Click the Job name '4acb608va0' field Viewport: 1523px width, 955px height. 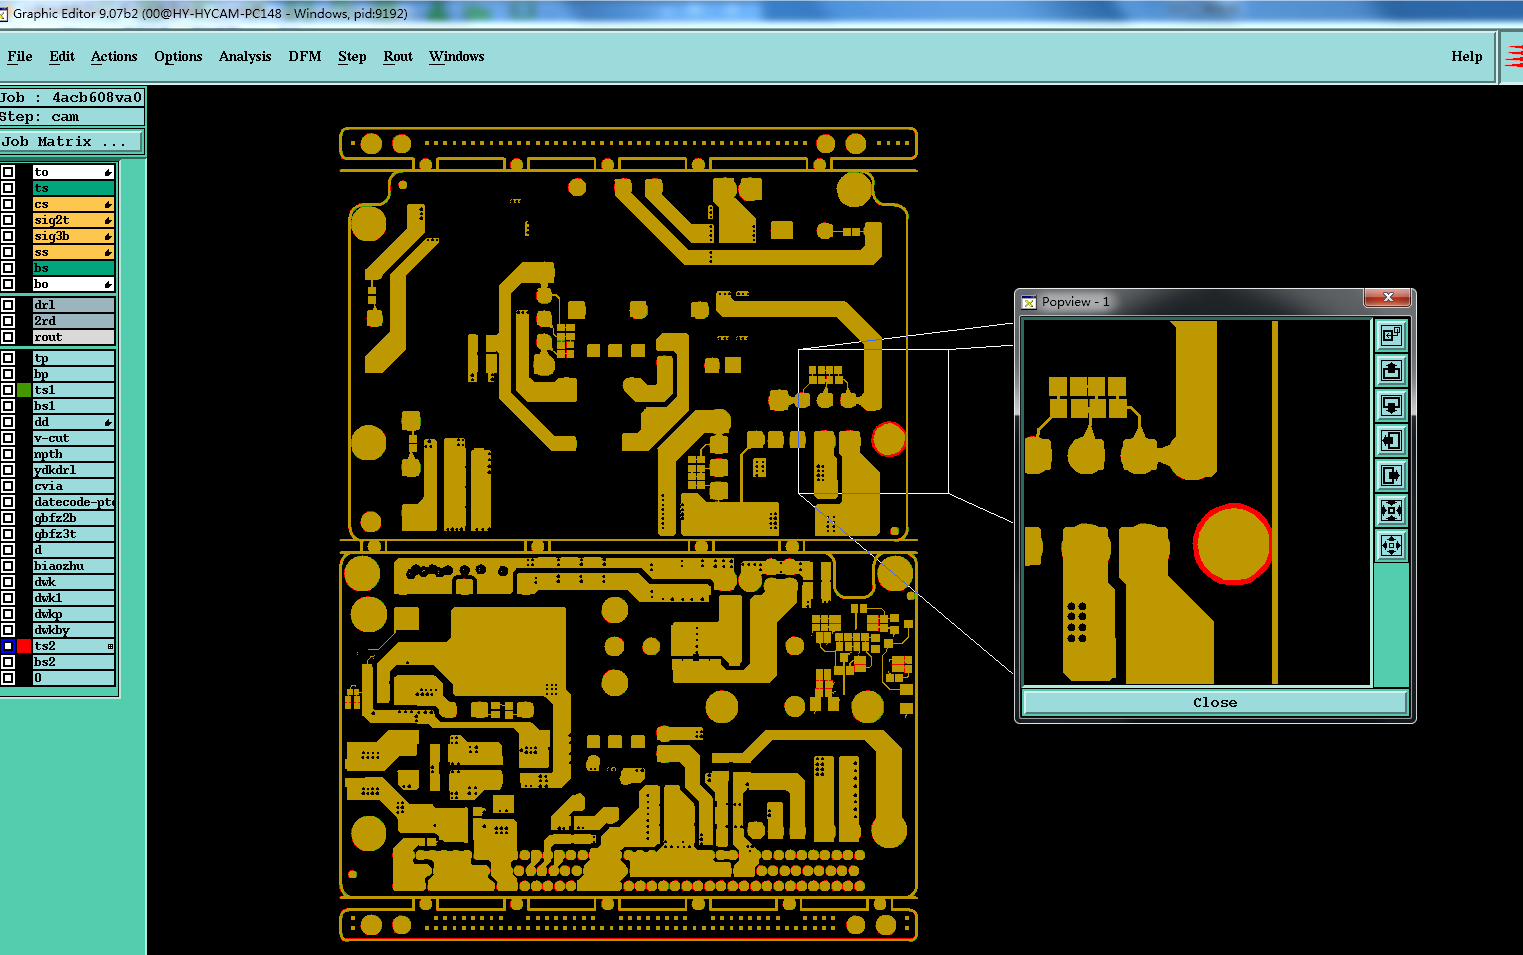[72, 97]
